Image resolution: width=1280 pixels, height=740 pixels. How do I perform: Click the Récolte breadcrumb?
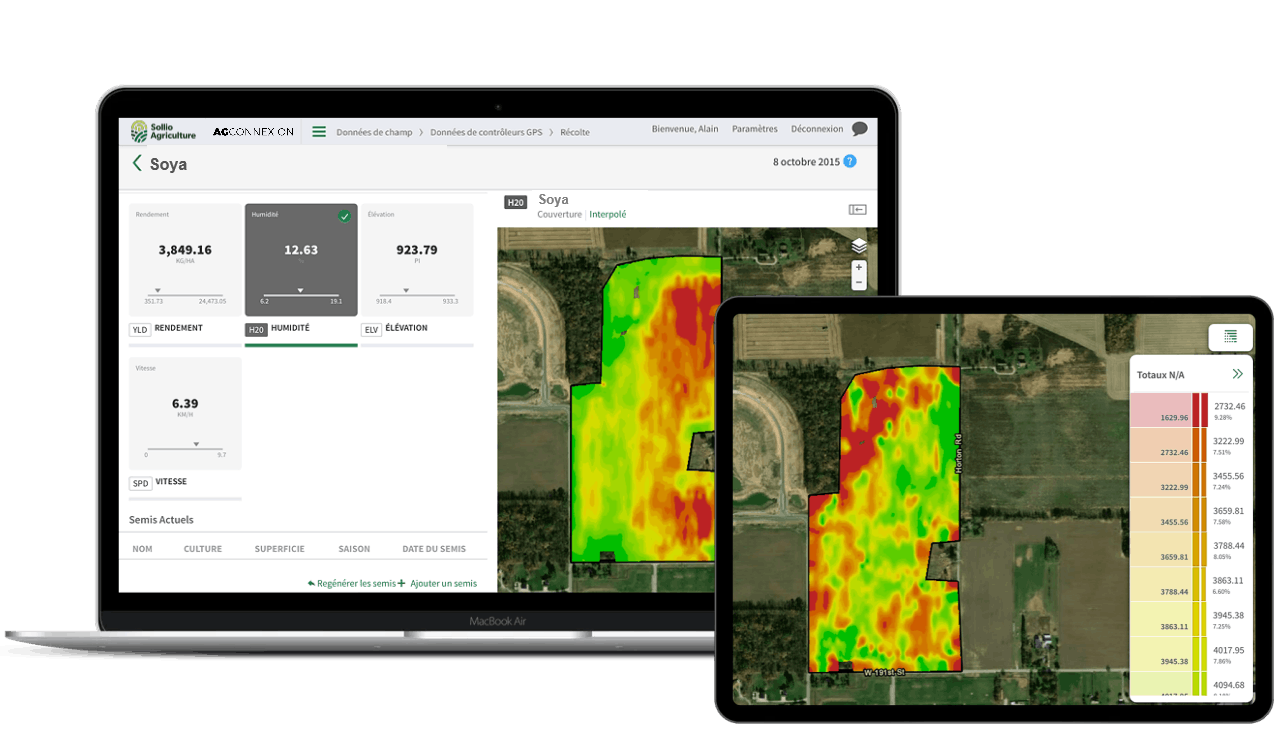(x=575, y=132)
